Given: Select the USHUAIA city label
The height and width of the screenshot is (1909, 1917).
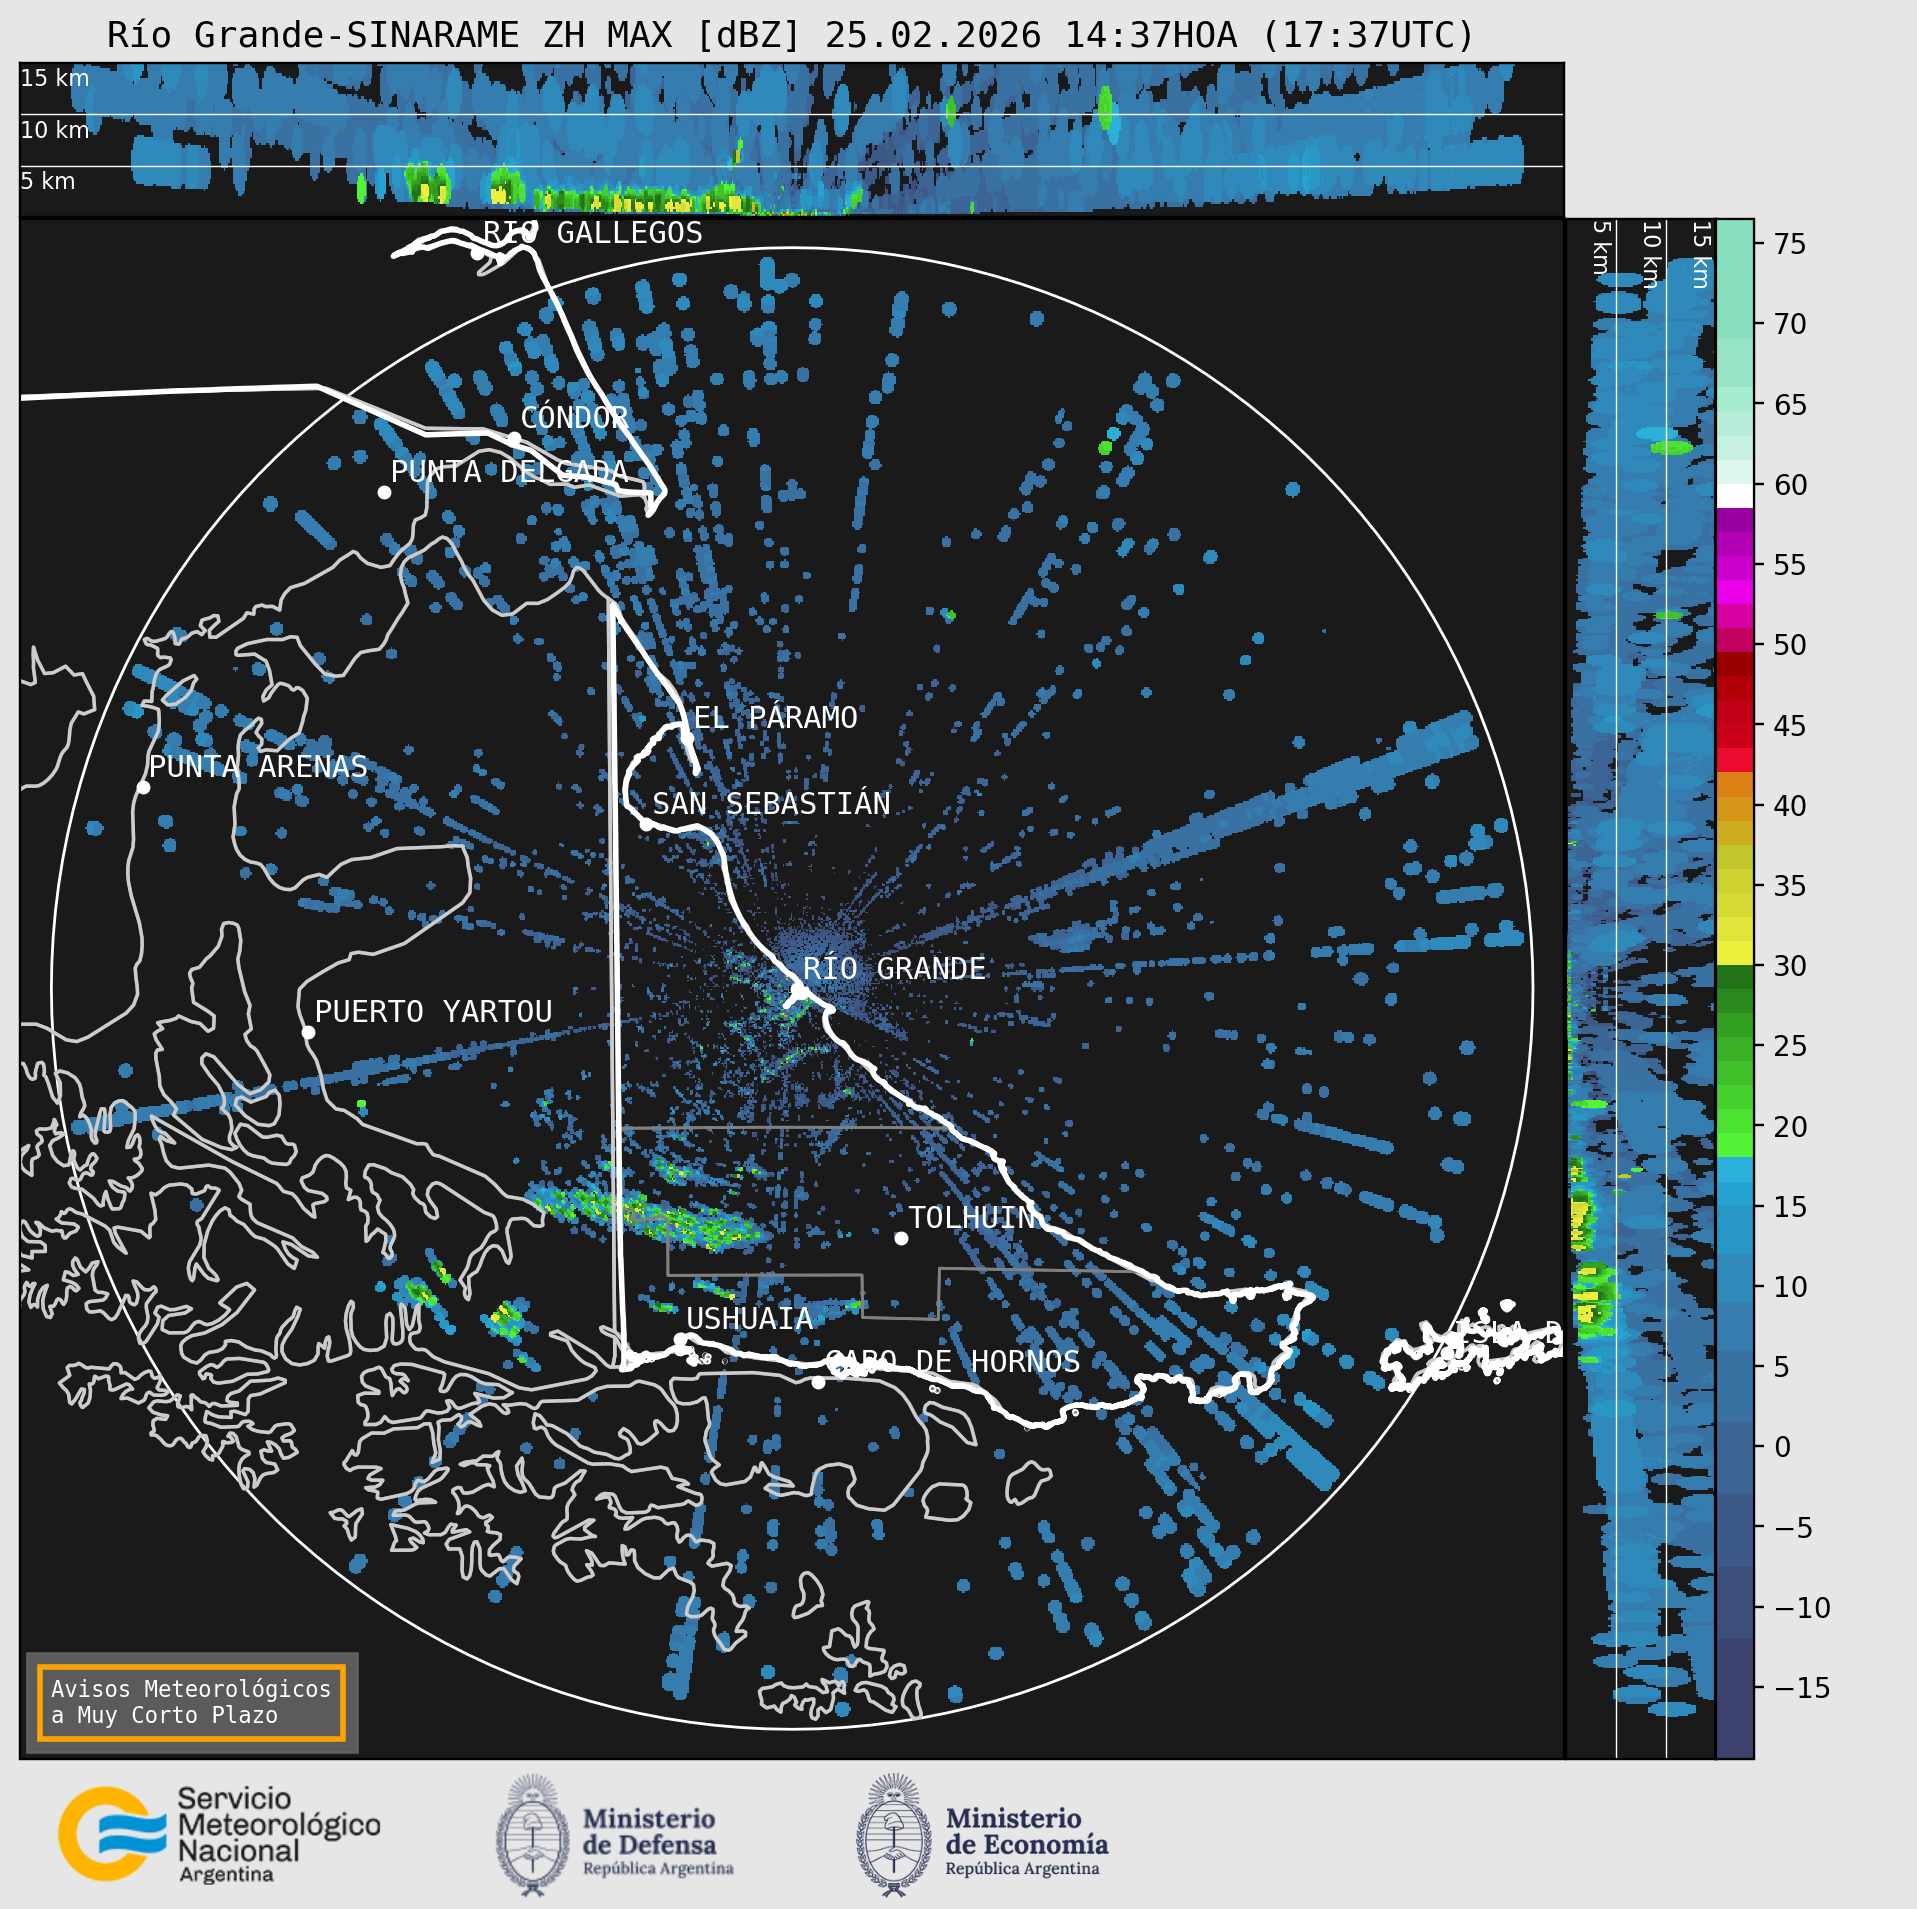Looking at the screenshot, I should pyautogui.click(x=749, y=1319).
